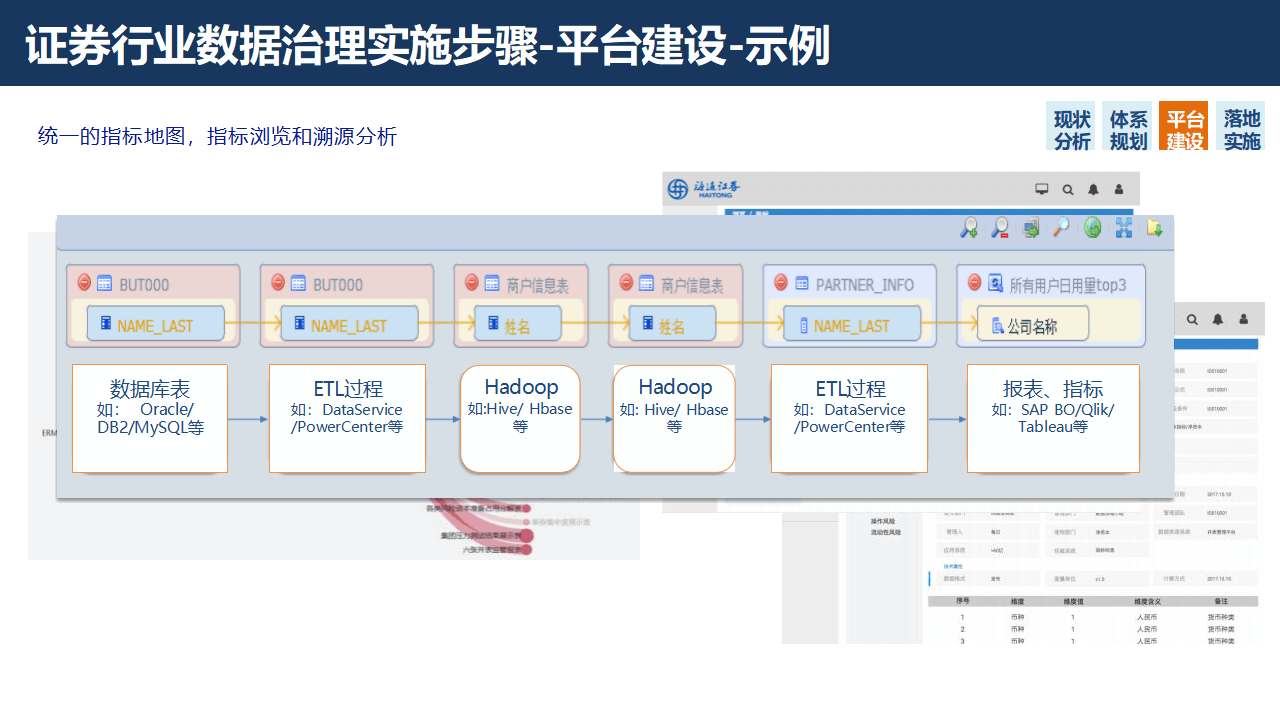Click the zoom-in magnifier in lineage toolbar
This screenshot has height=720, width=1280.
[969, 228]
